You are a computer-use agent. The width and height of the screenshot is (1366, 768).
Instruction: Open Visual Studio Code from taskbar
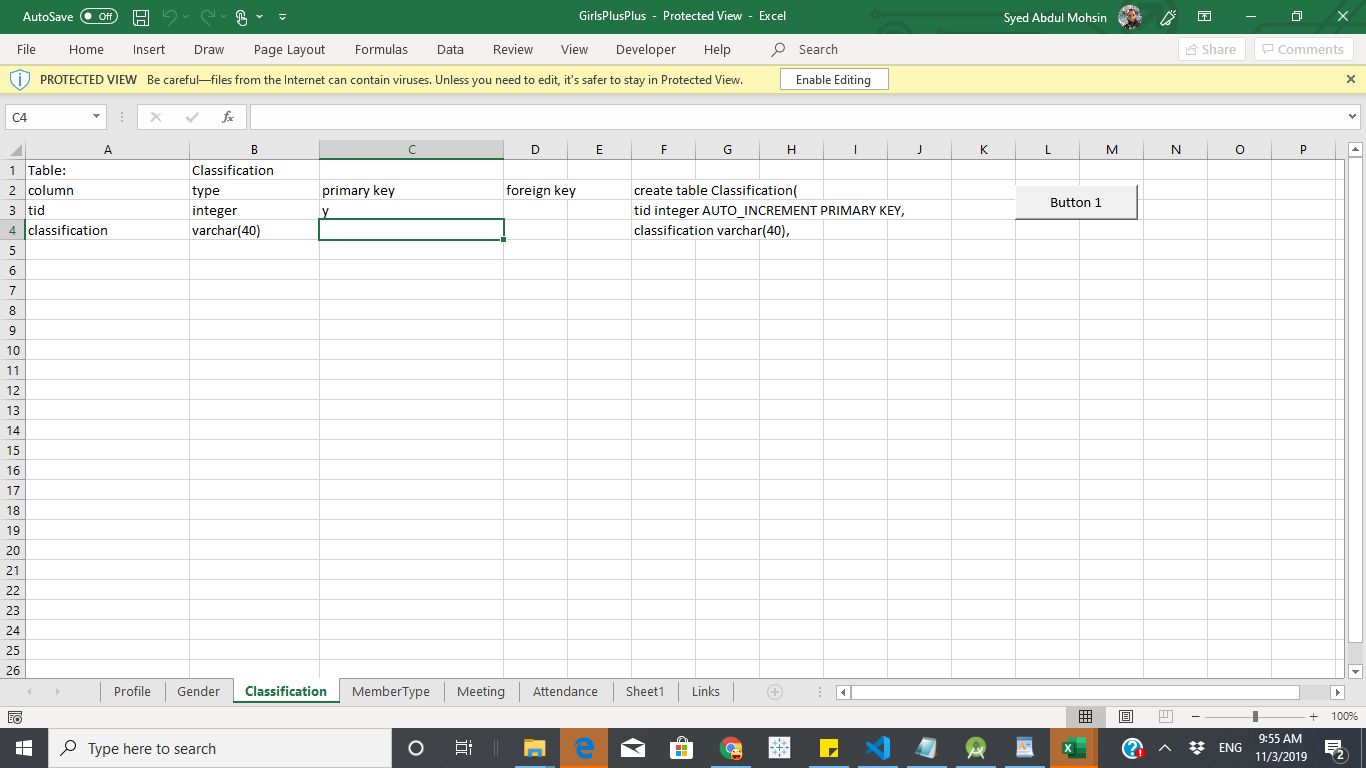[877, 748]
